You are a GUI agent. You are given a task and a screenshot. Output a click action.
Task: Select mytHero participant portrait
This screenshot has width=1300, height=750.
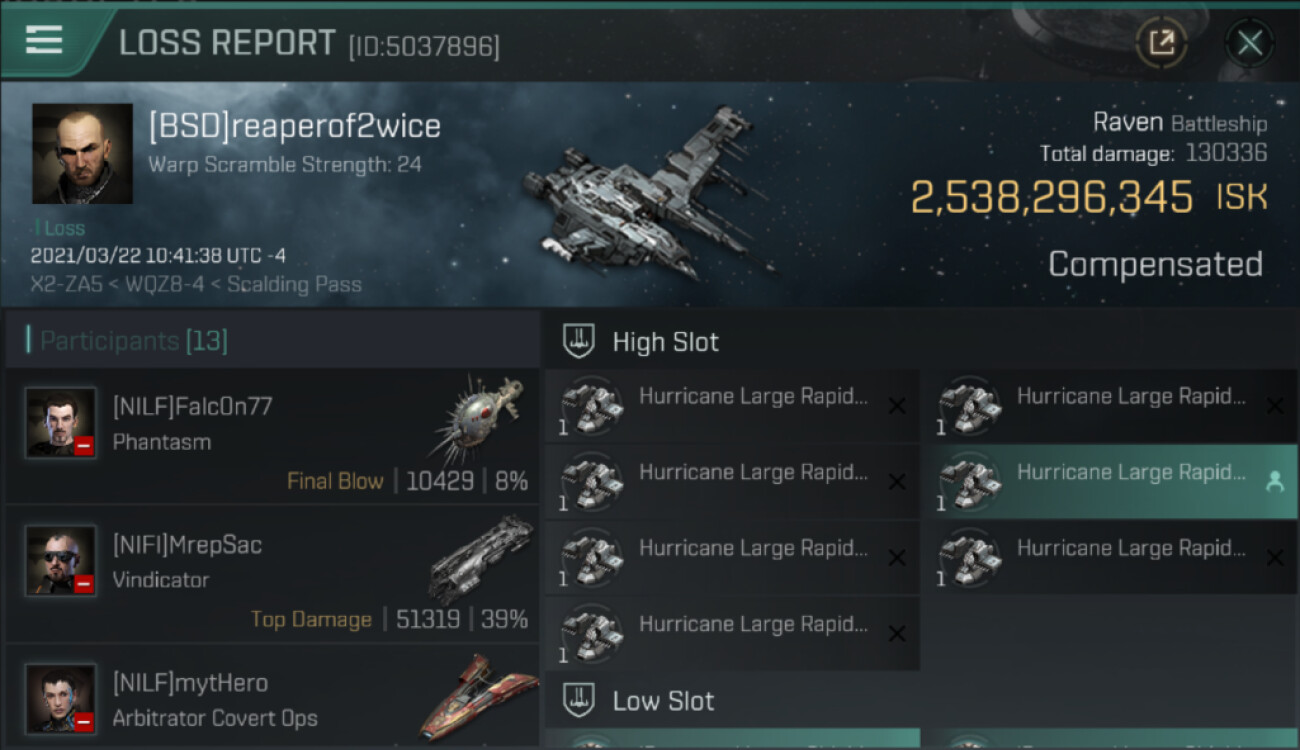tap(61, 698)
